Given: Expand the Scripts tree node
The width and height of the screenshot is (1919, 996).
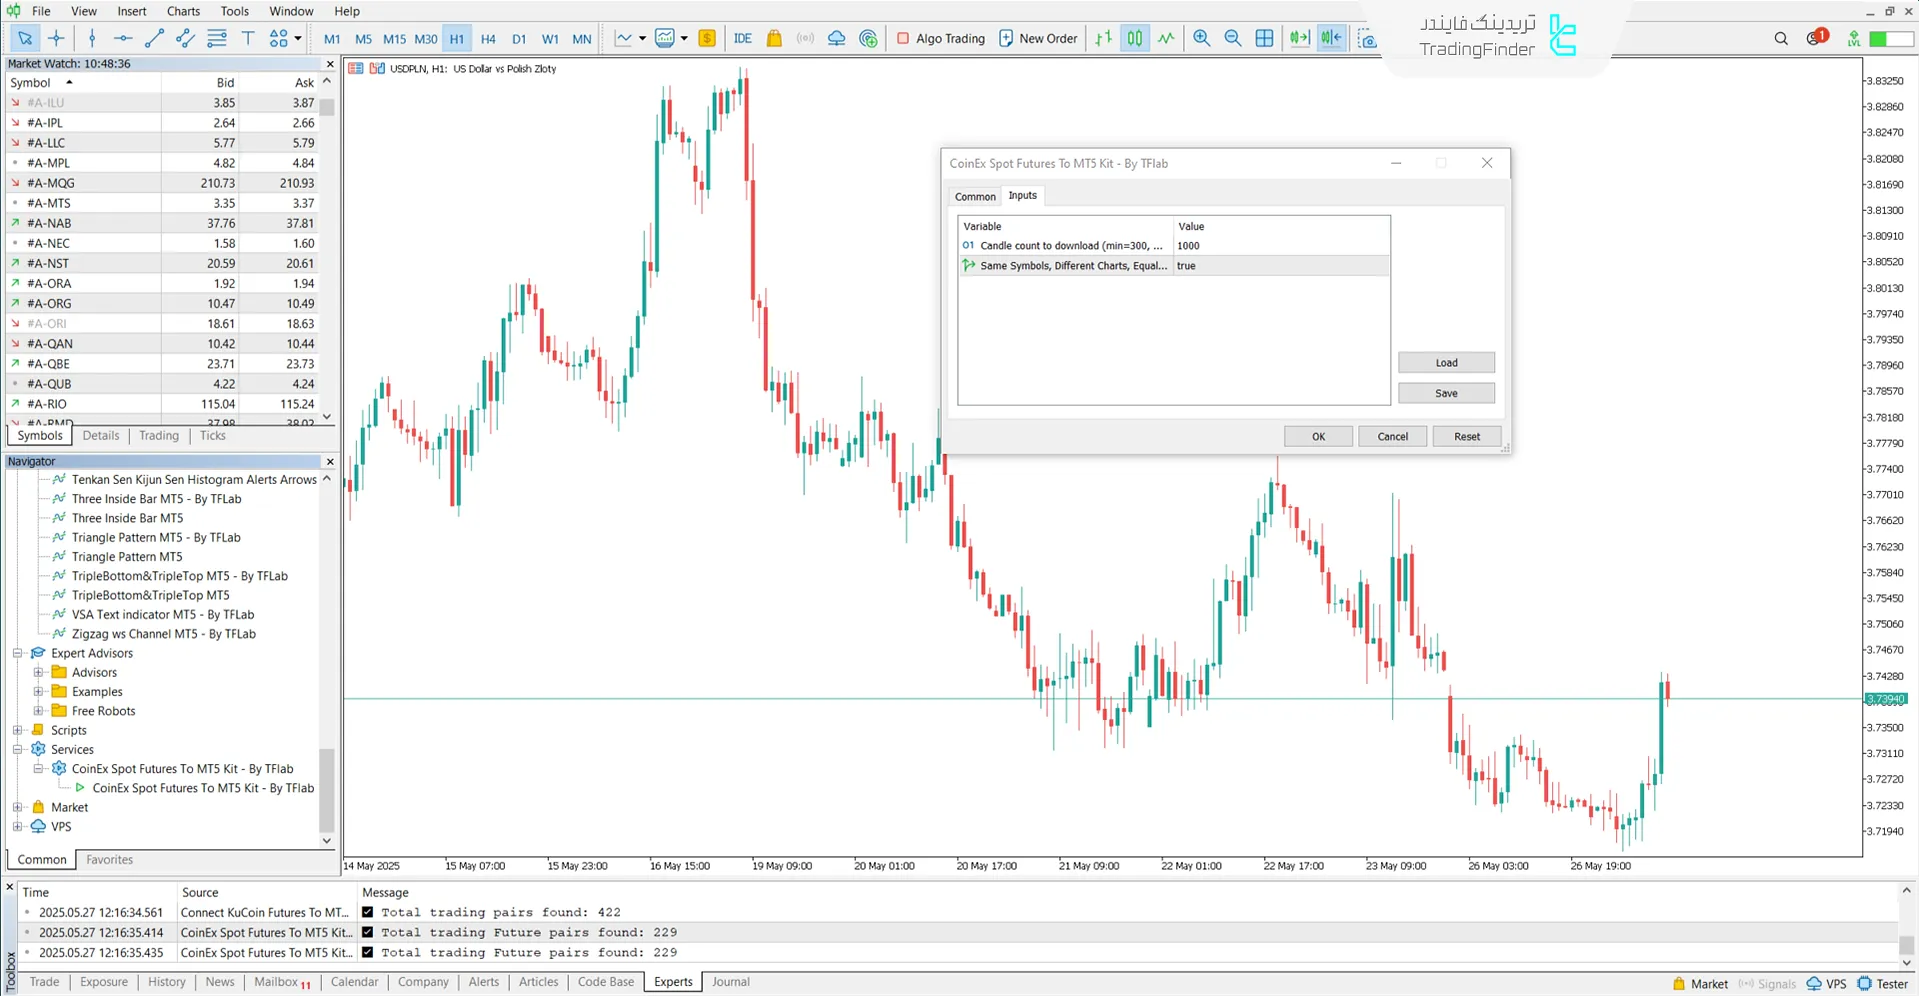Looking at the screenshot, I should point(17,730).
